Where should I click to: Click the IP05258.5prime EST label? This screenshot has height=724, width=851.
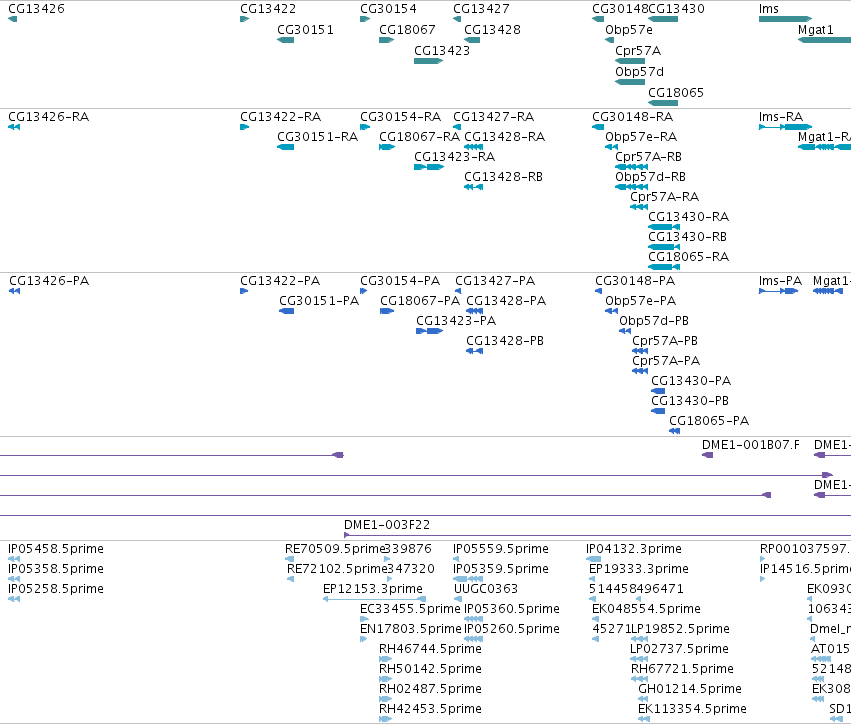56,589
